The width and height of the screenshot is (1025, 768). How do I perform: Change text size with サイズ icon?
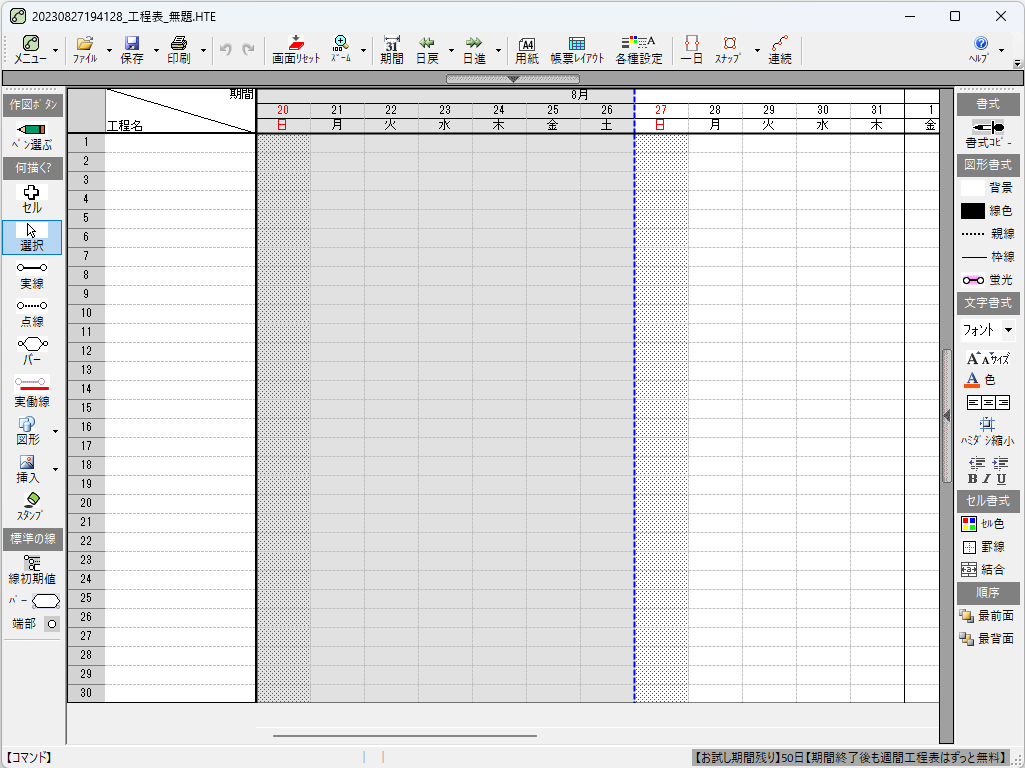pyautogui.click(x=988, y=358)
